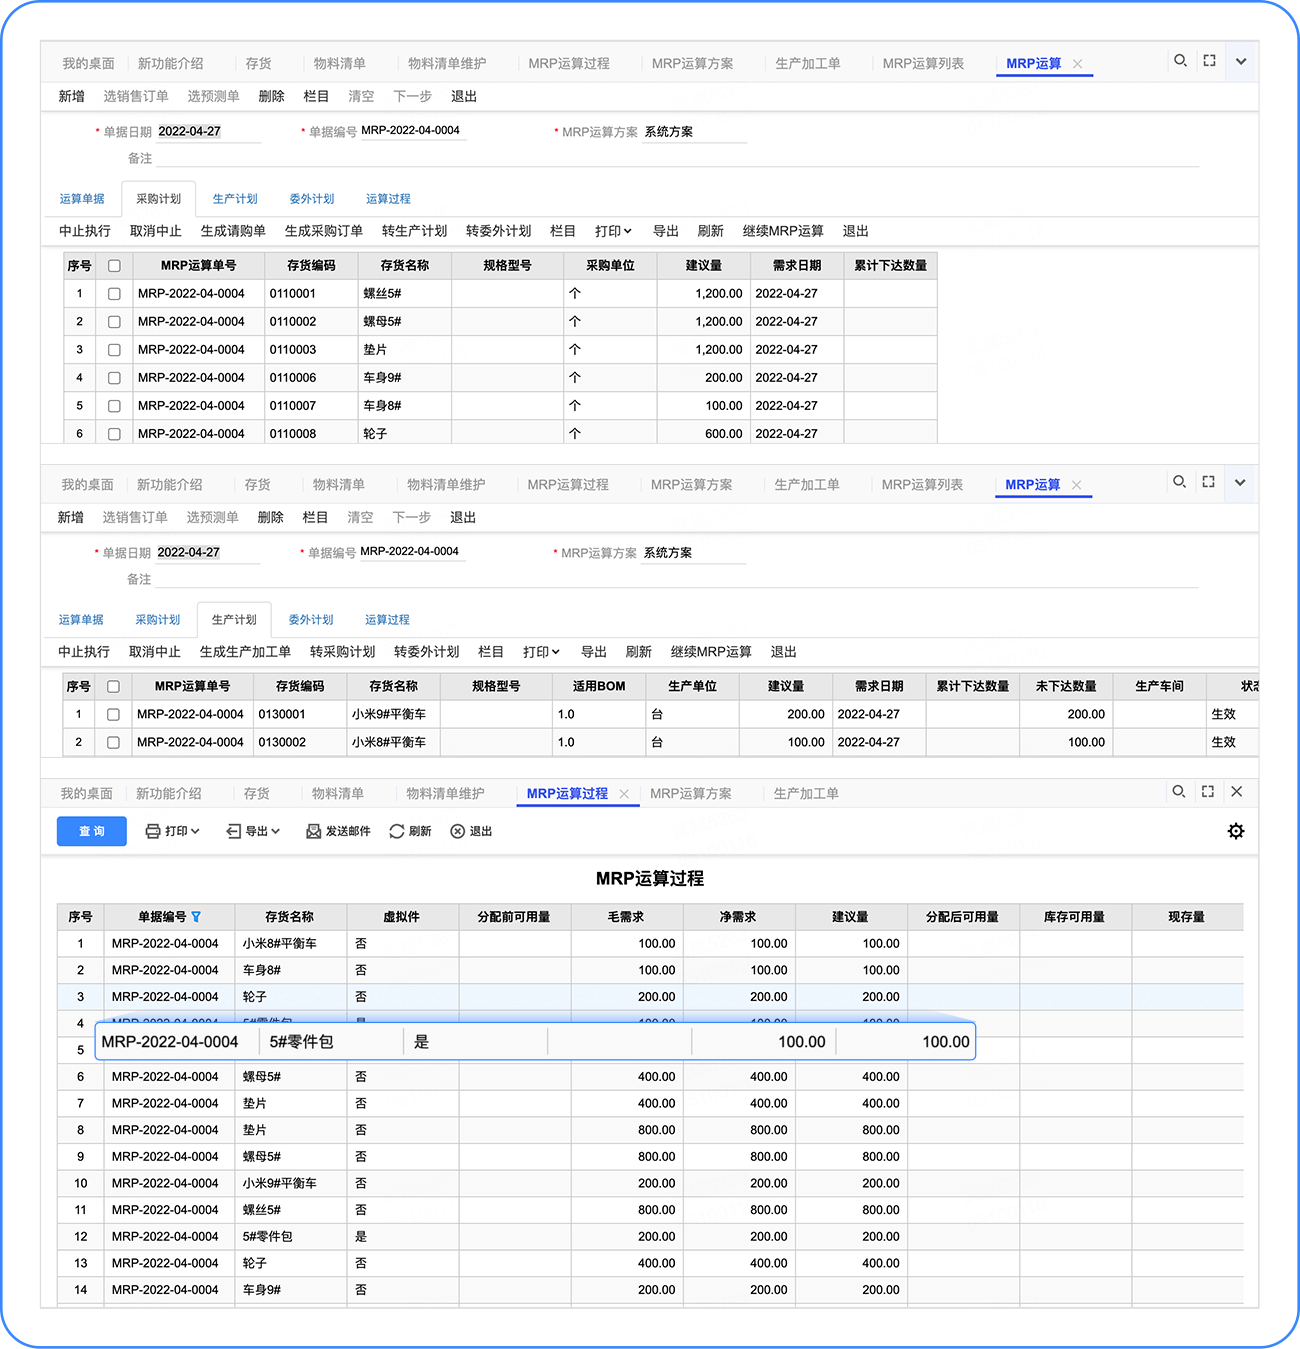Open the MRP运算列表 tab in the top bar
Image resolution: width=1300 pixels, height=1349 pixels.
tap(923, 63)
